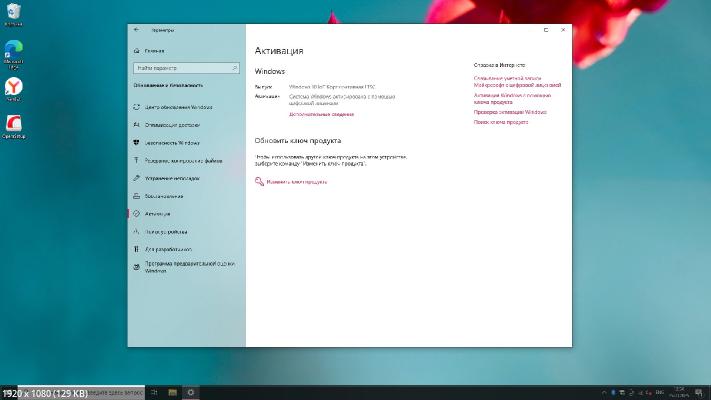Click the Изменить ключ продукта link
This screenshot has width=711, height=400.
click(297, 182)
